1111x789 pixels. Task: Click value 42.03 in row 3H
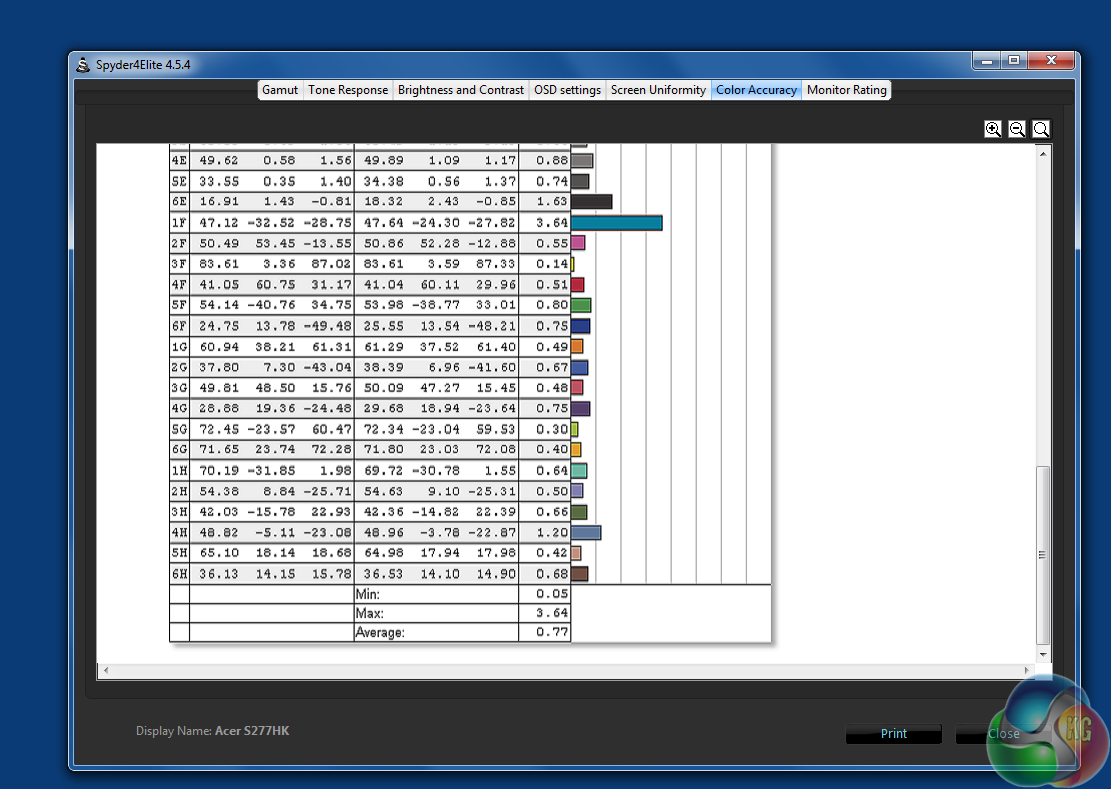click(218, 512)
